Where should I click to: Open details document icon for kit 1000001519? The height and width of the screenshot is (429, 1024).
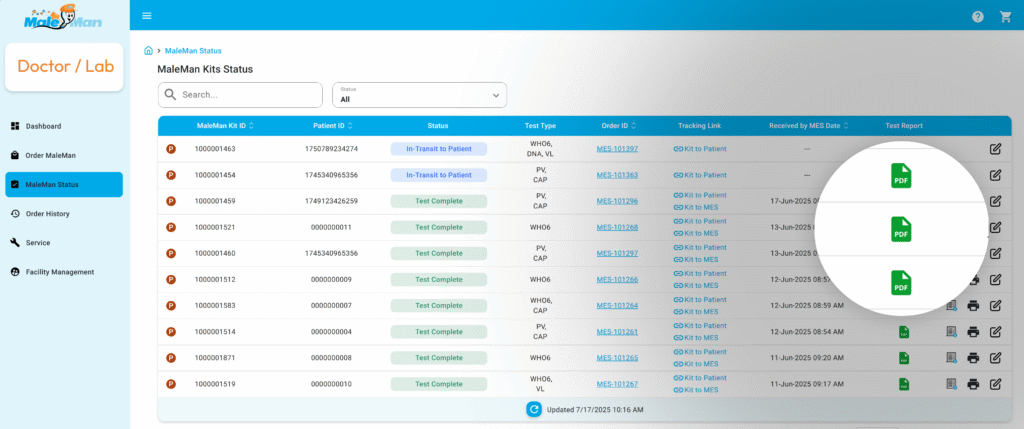[x=952, y=384]
